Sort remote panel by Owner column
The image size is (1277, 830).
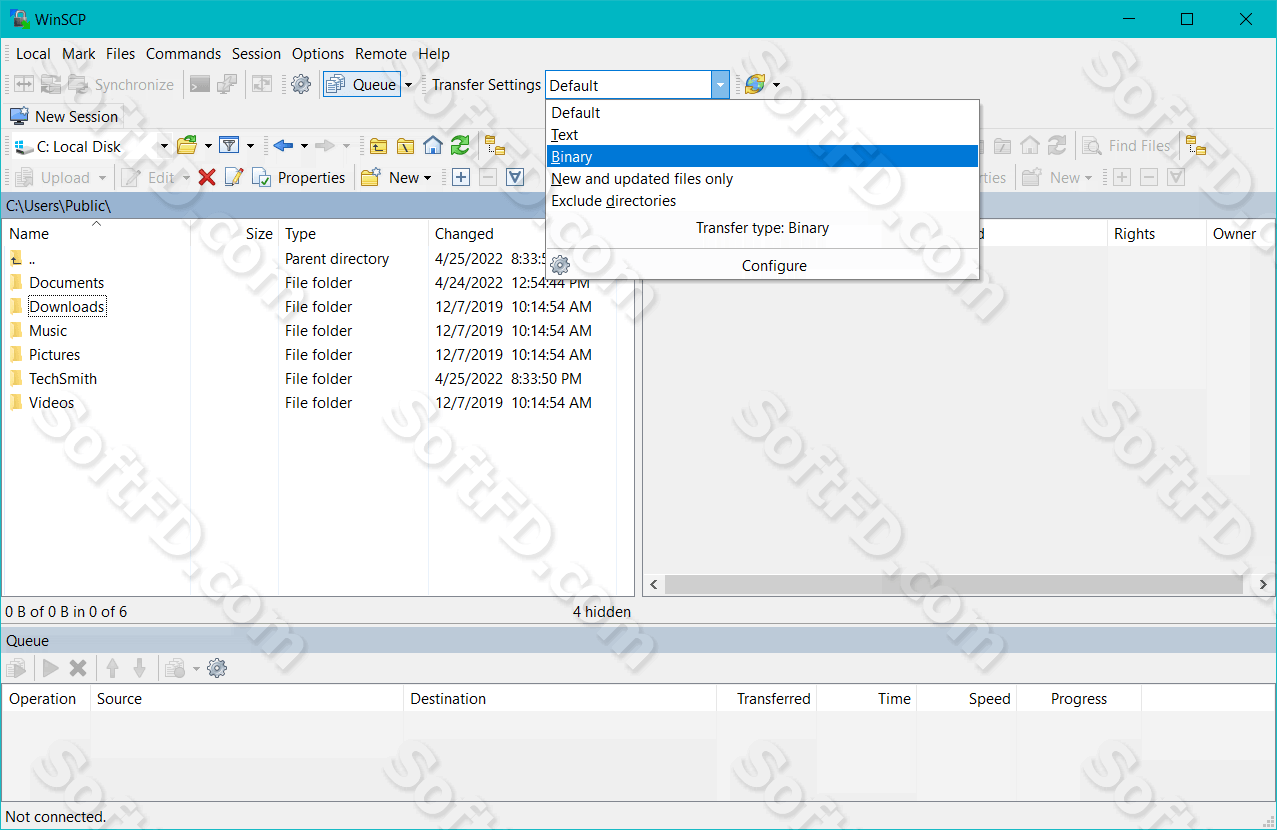pyautogui.click(x=1241, y=234)
